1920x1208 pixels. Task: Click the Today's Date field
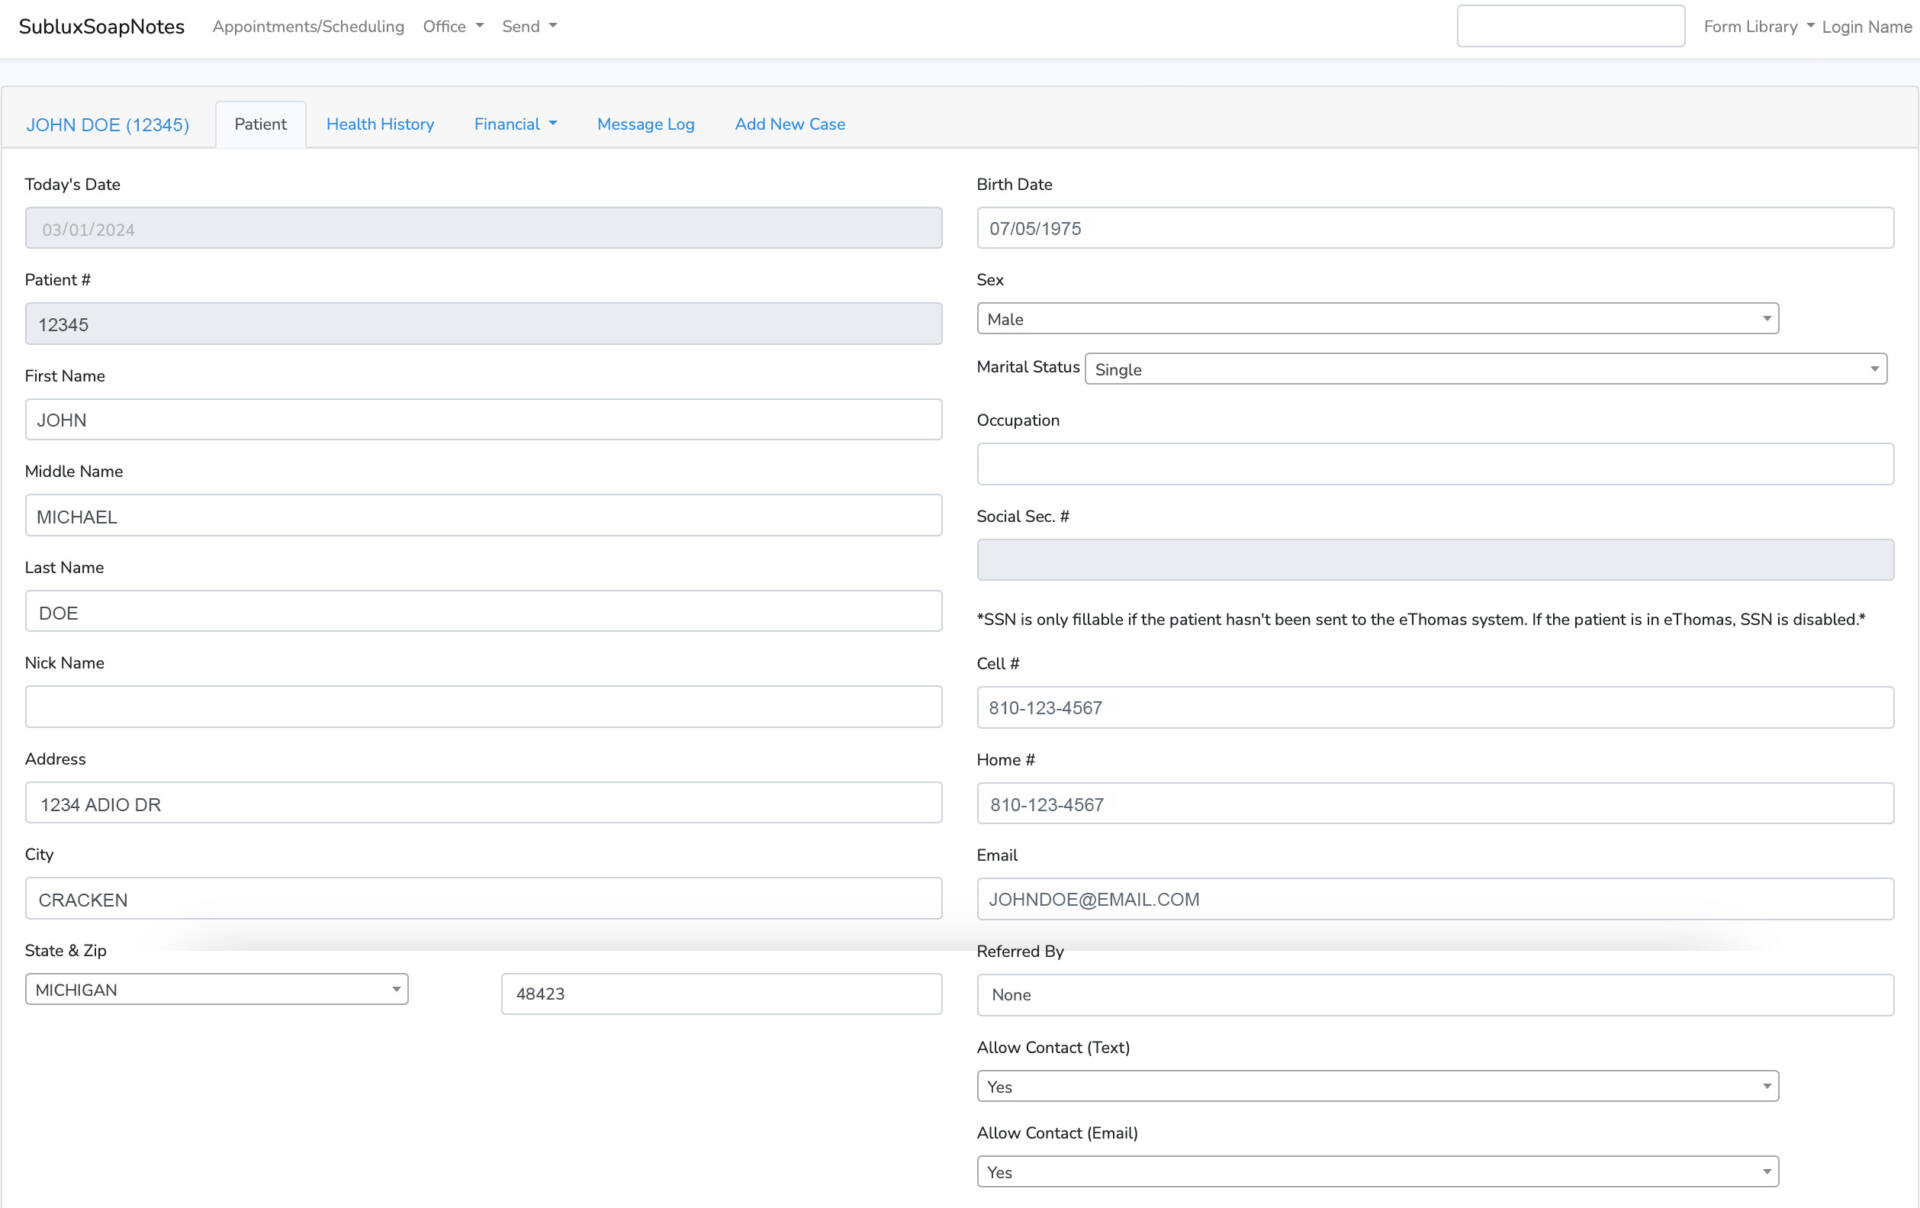[x=483, y=228]
